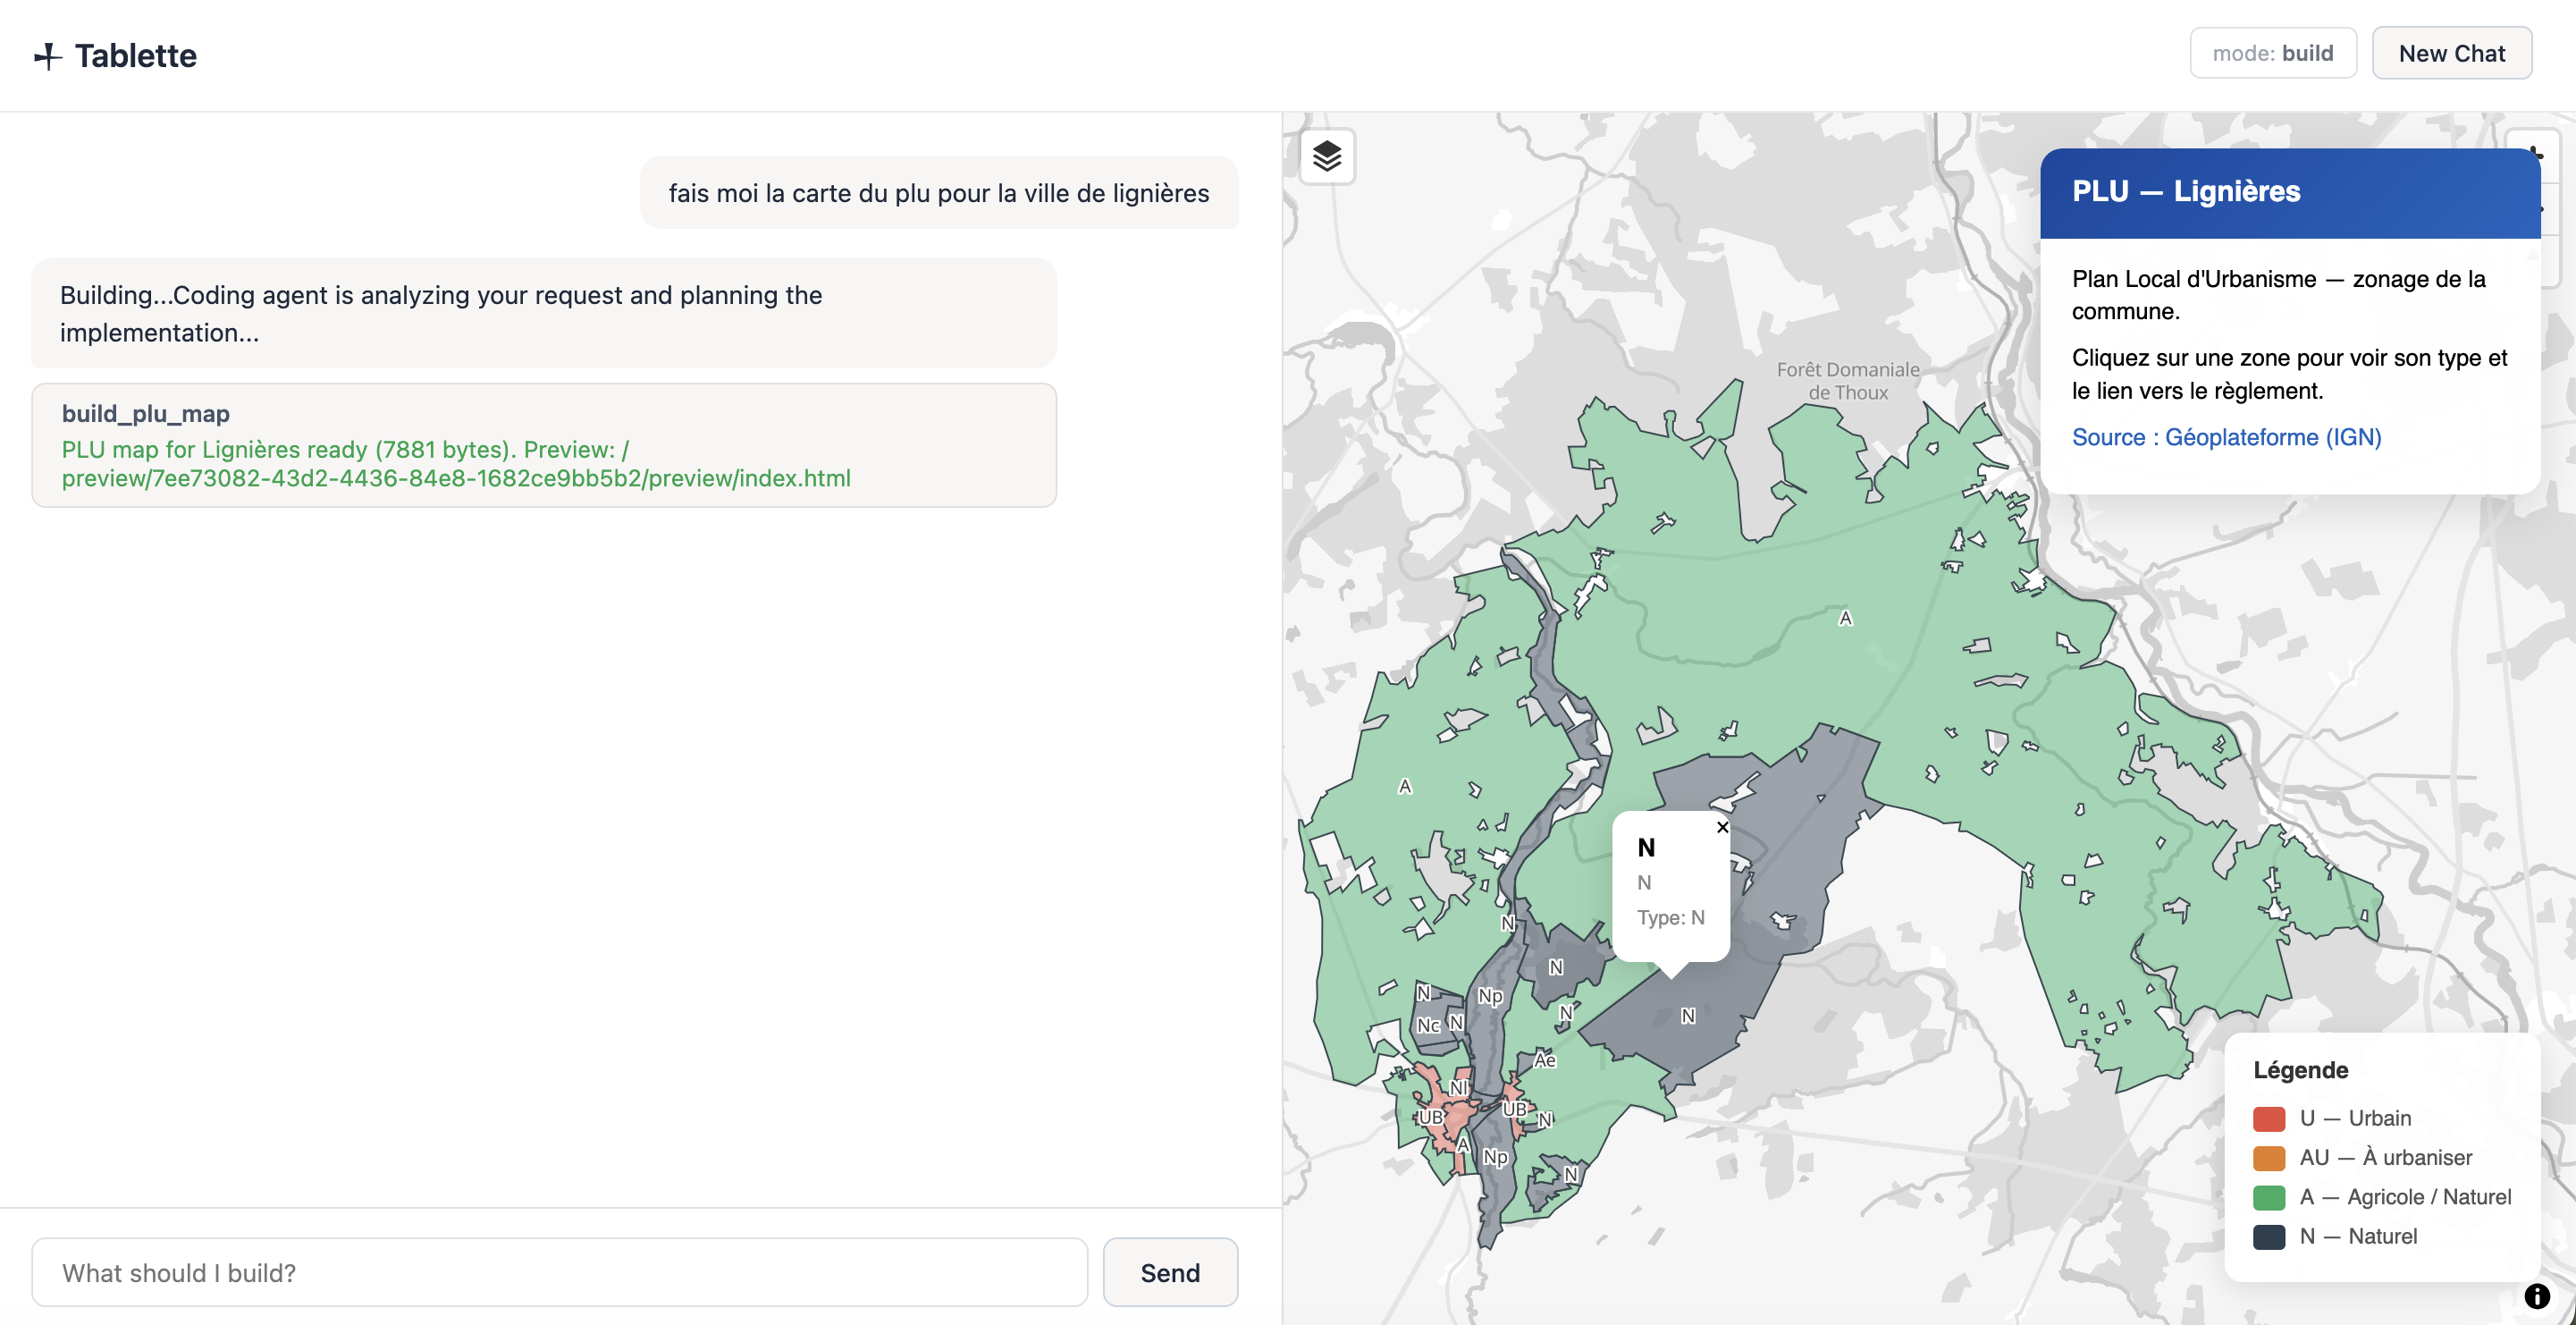
Task: Click the orange AU — À urbaniser swatch
Action: (x=2269, y=1157)
